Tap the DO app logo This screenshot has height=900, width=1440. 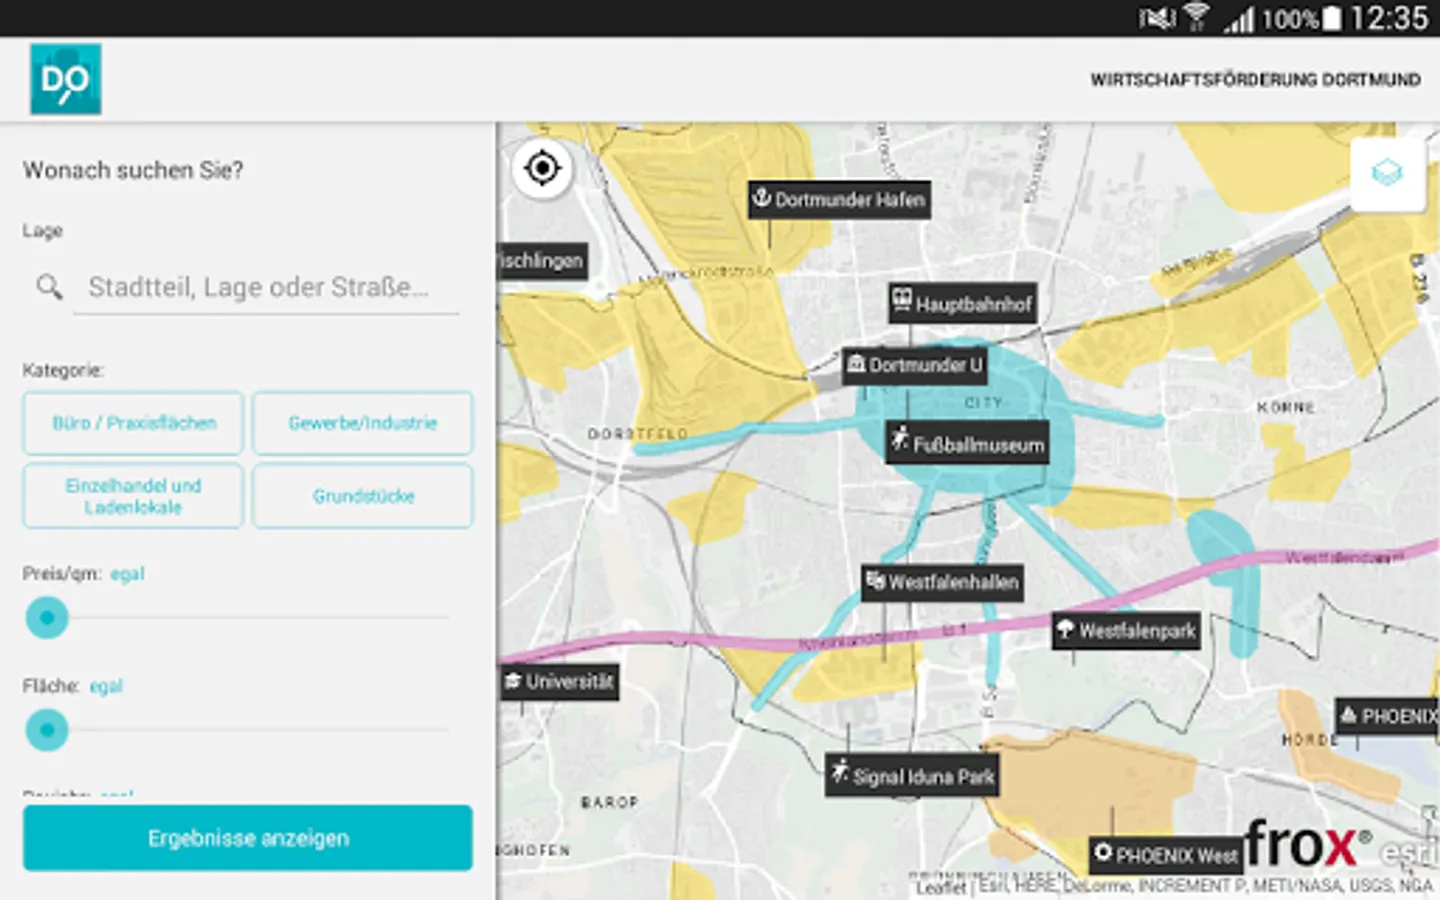66,79
